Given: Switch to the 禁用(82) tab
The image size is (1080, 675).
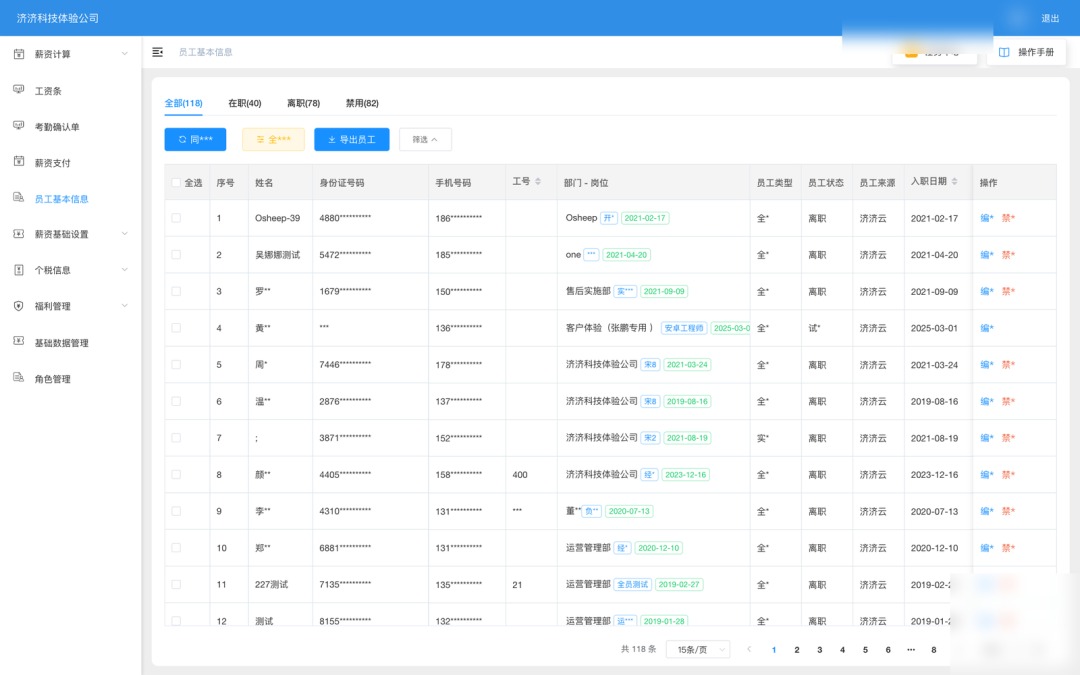Looking at the screenshot, I should coord(362,103).
